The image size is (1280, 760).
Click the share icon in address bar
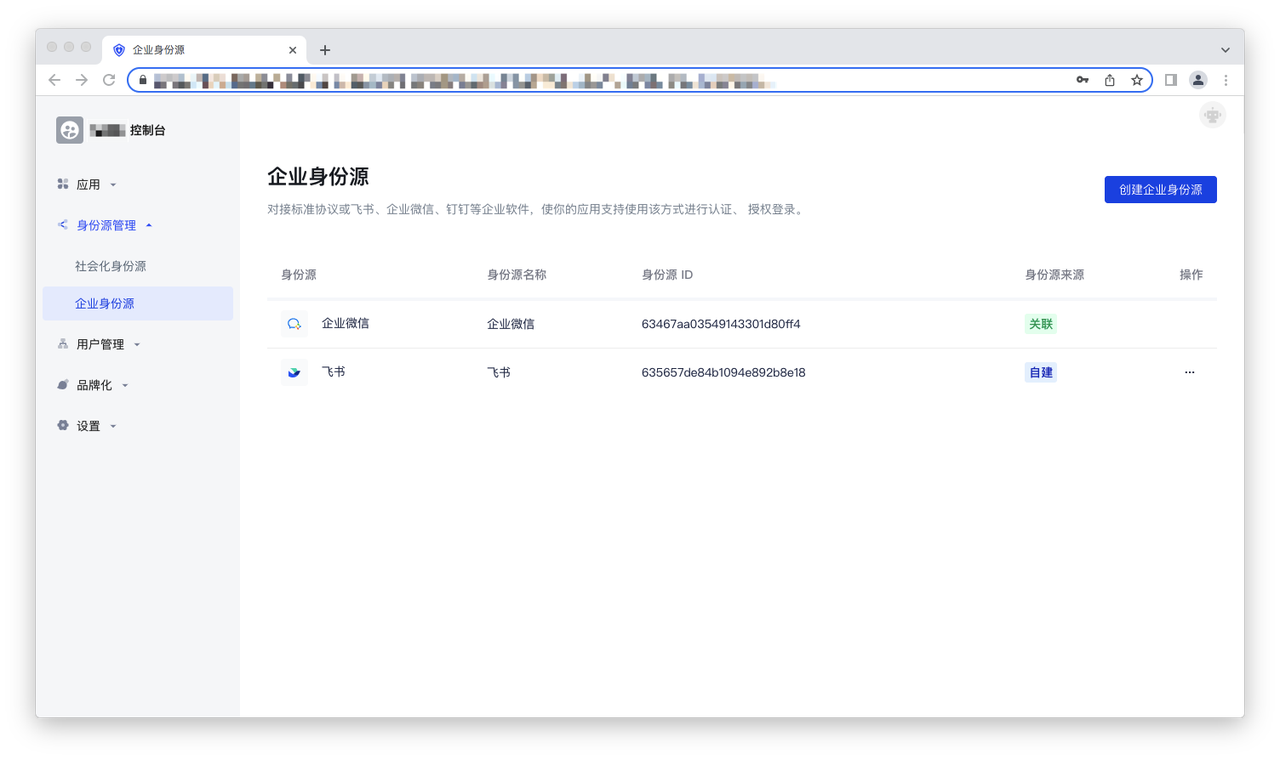1110,80
